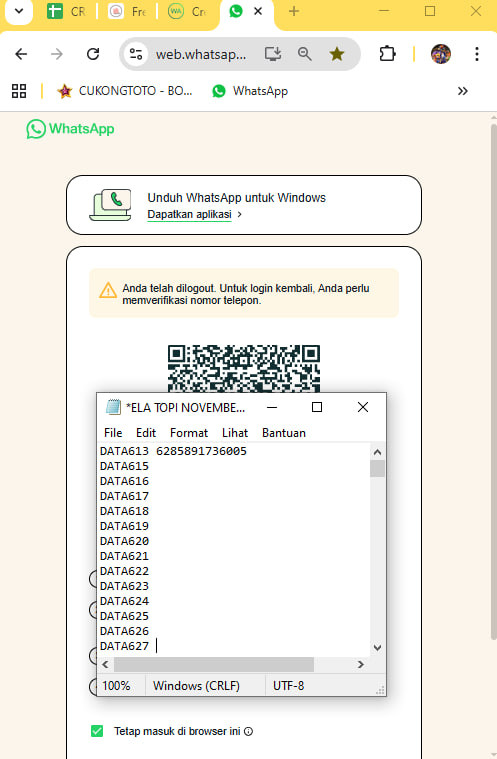Screen dimensions: 497x759
Task: Close the Notepad window
Action: (362, 407)
